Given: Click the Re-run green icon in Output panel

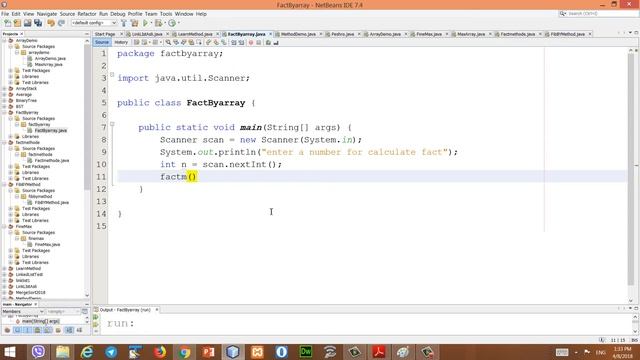Looking at the screenshot, I should click(96, 317).
